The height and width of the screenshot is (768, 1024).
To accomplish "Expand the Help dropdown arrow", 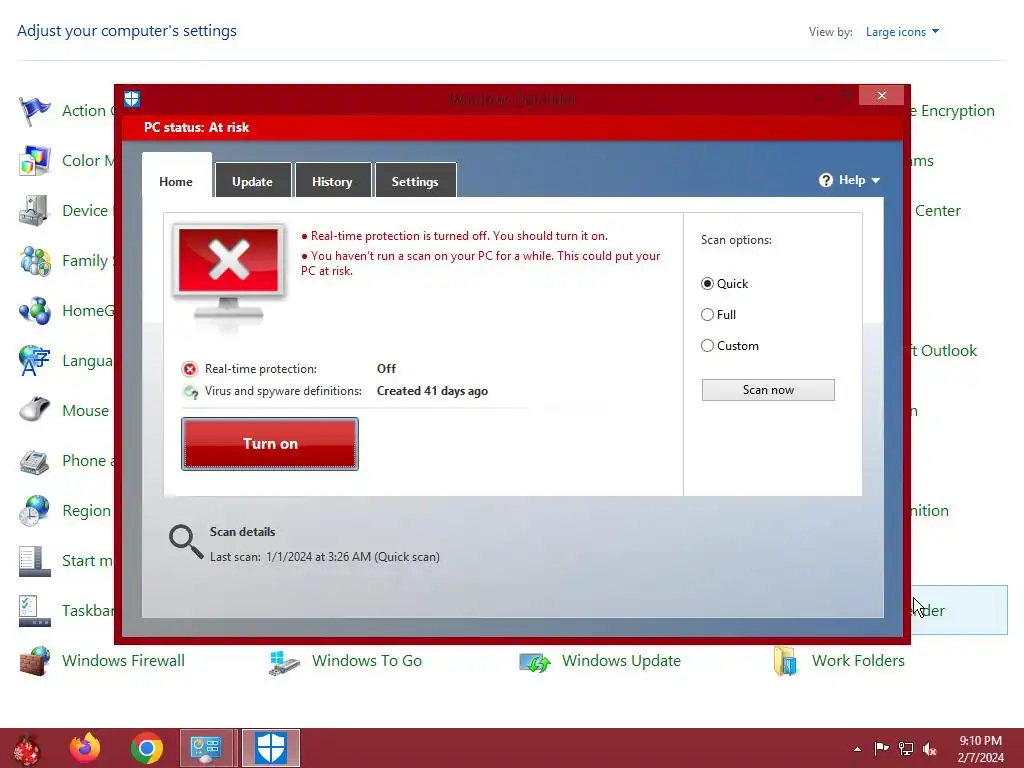I will [x=876, y=181].
